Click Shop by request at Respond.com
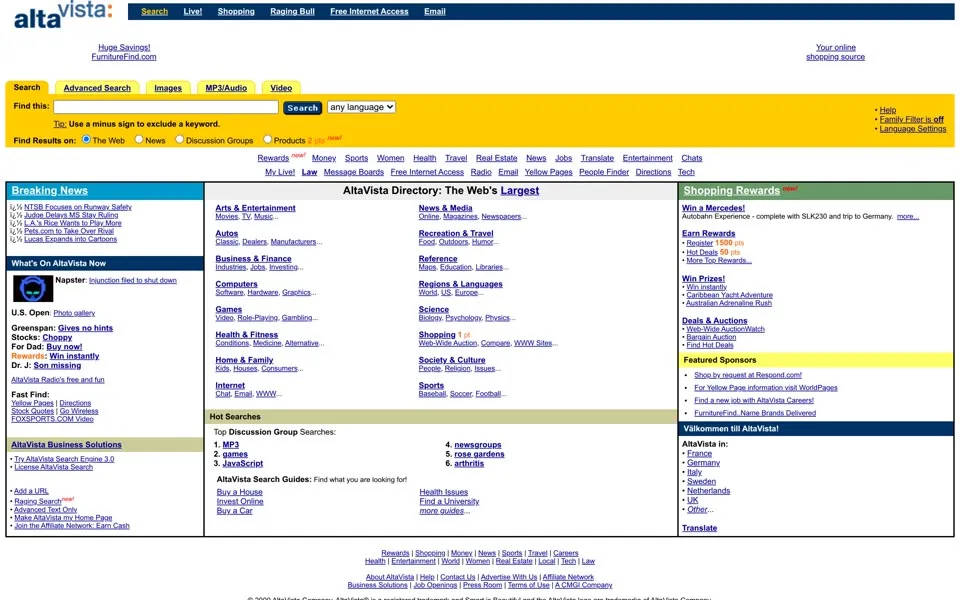Image resolution: width=960 pixels, height=600 pixels. [x=748, y=375]
